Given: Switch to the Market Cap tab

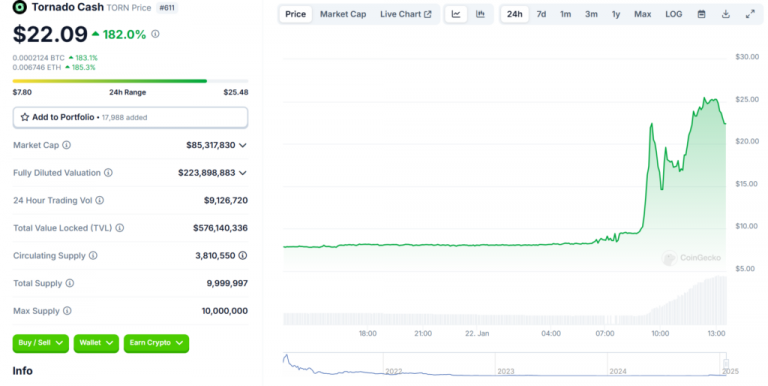Looking at the screenshot, I should pos(343,14).
